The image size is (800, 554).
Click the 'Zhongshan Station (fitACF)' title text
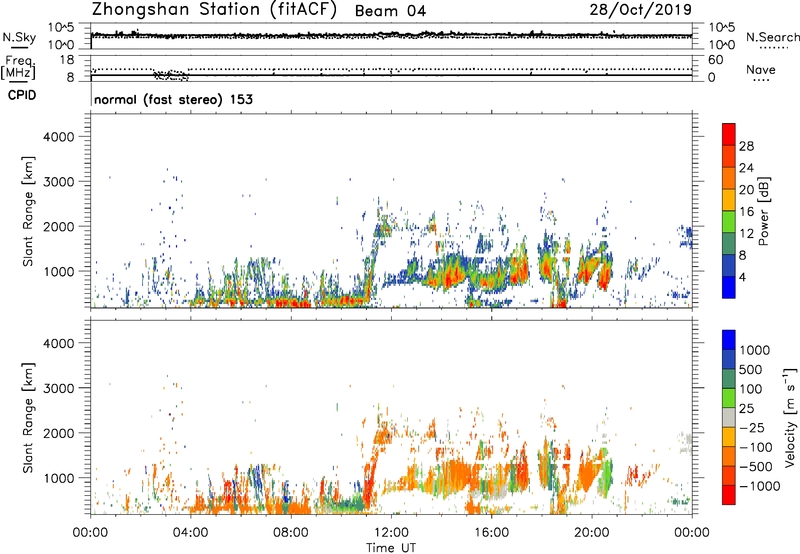pos(214,10)
